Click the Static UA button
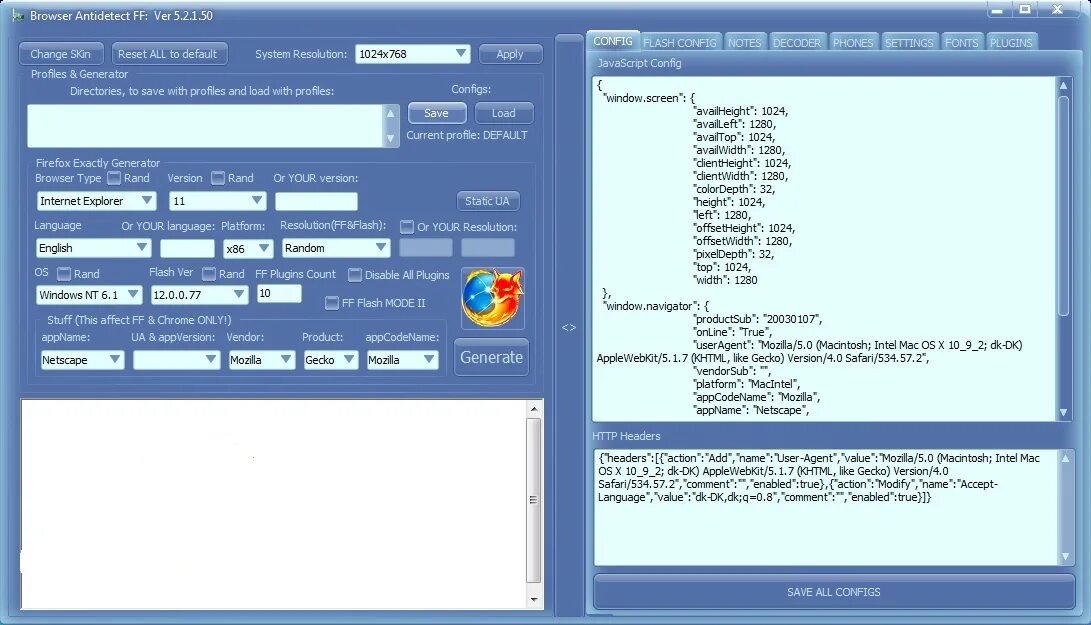The height and width of the screenshot is (625, 1091). click(x=487, y=200)
